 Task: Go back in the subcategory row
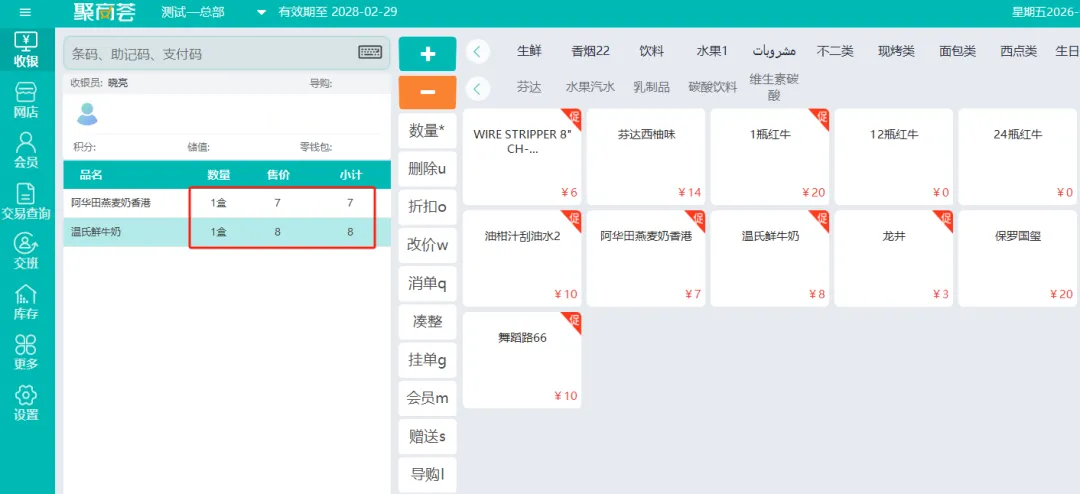478,88
